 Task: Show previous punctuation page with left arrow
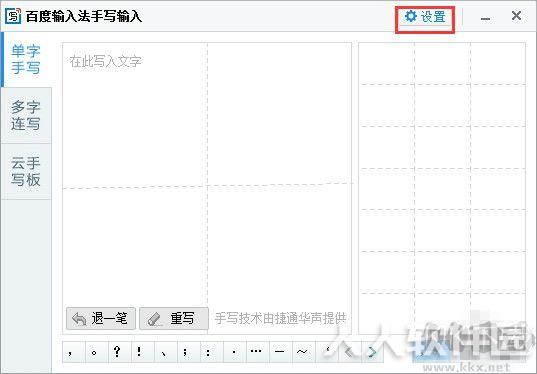click(349, 352)
